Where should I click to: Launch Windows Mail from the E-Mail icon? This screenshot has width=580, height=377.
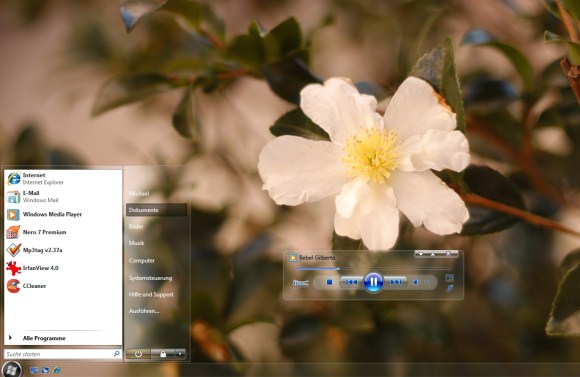point(13,197)
